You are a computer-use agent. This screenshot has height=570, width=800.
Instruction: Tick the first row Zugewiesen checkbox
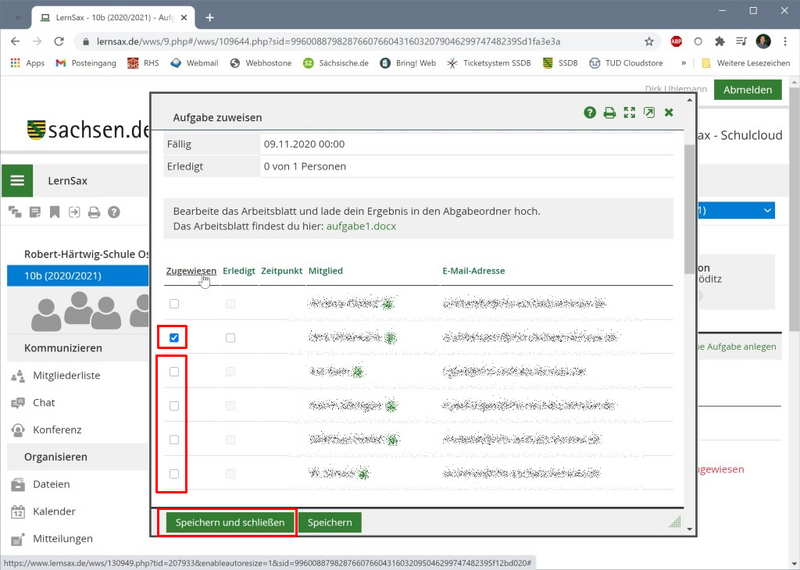coord(174,303)
